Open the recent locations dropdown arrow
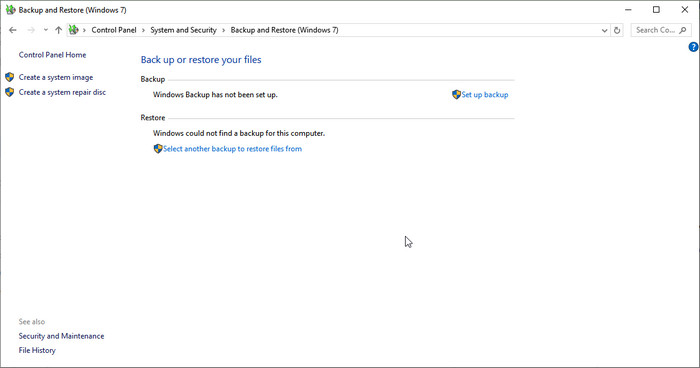This screenshot has height=368, width=700. pos(46,30)
